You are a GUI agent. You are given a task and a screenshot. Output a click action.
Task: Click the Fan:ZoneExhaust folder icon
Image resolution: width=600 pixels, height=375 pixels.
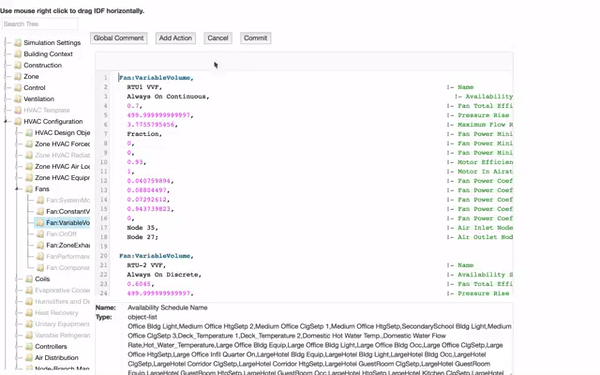pos(40,245)
